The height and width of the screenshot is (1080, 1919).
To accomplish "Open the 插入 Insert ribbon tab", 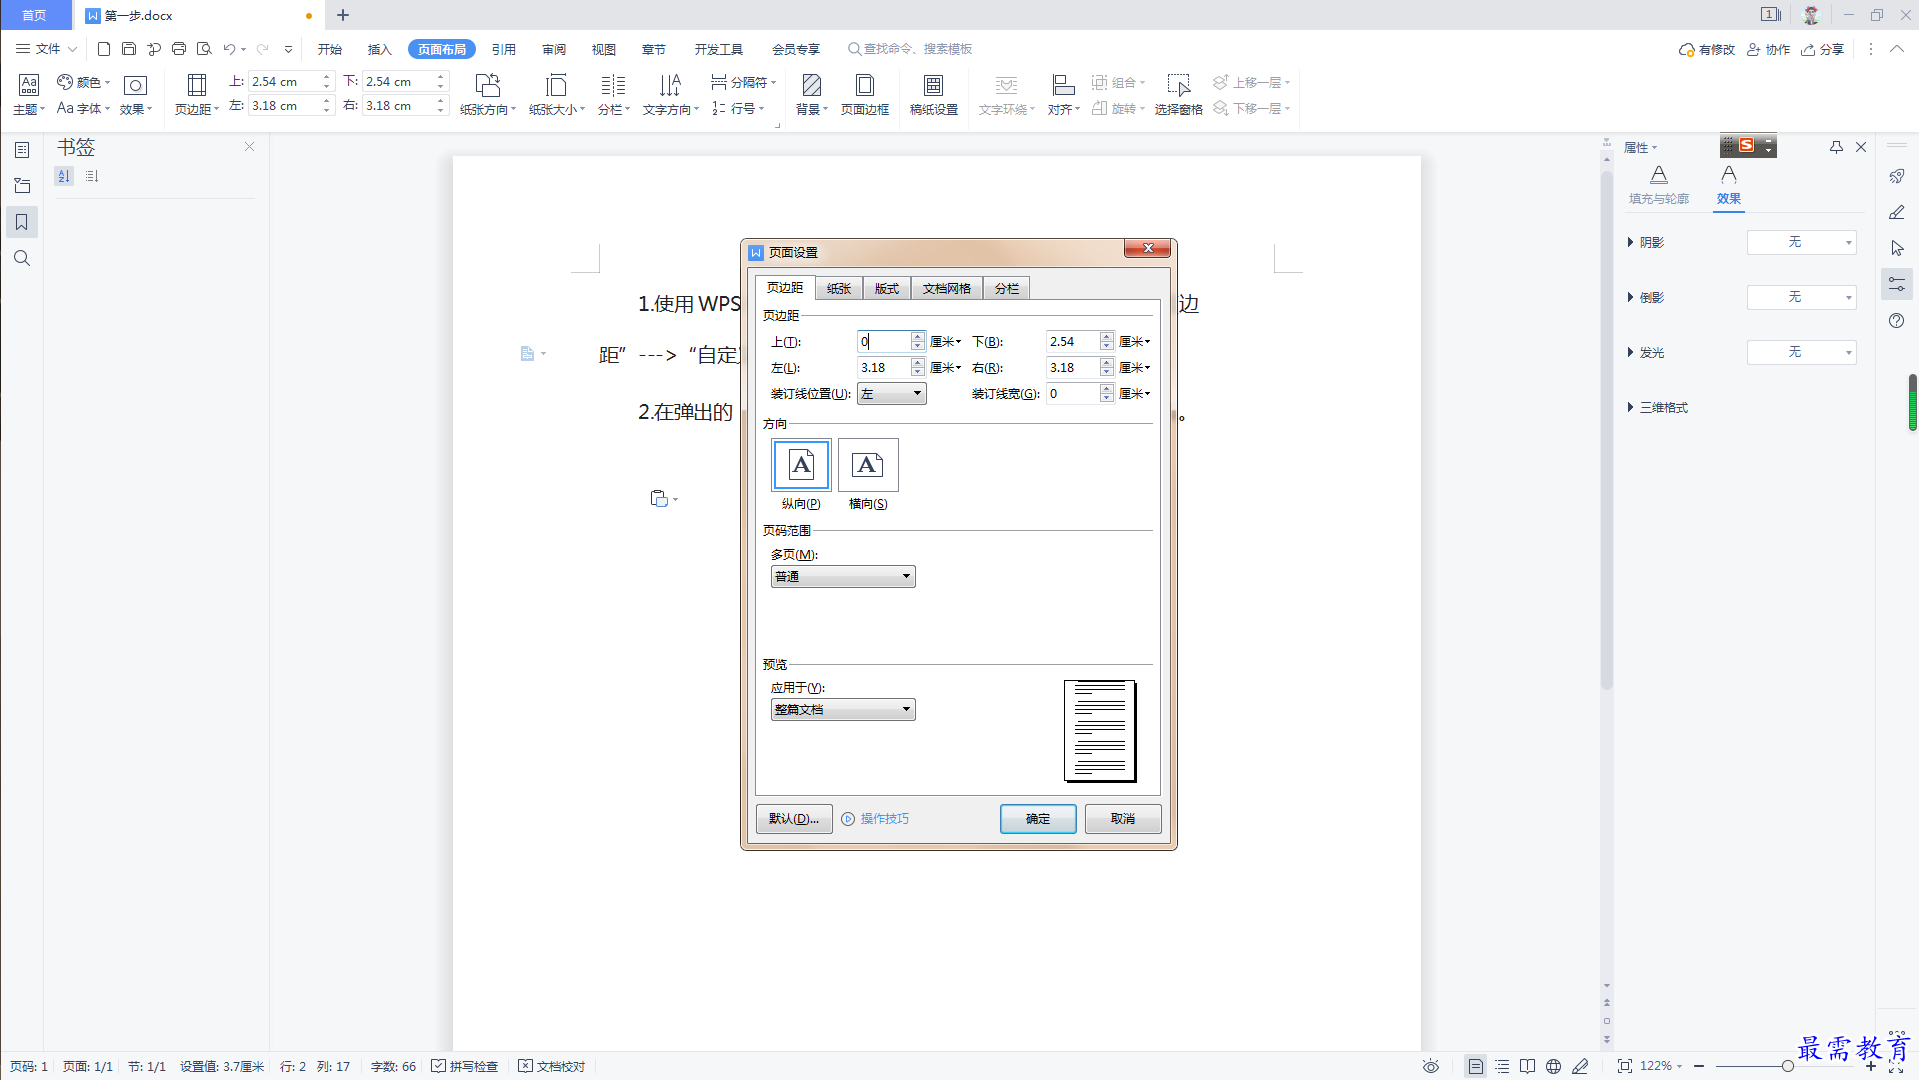I will point(379,49).
